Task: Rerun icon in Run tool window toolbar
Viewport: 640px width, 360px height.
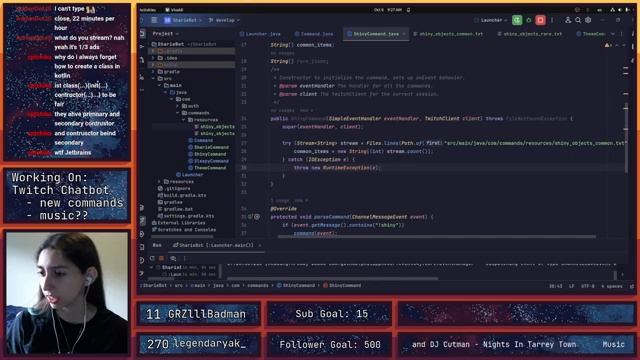Action: pos(152,258)
